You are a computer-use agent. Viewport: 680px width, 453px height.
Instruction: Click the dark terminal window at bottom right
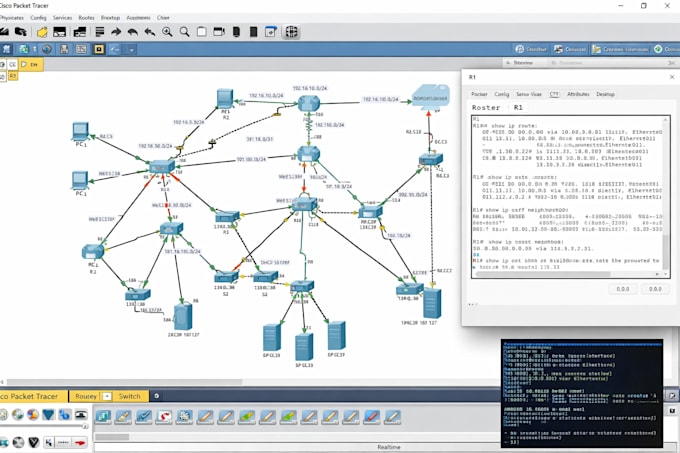(x=582, y=393)
